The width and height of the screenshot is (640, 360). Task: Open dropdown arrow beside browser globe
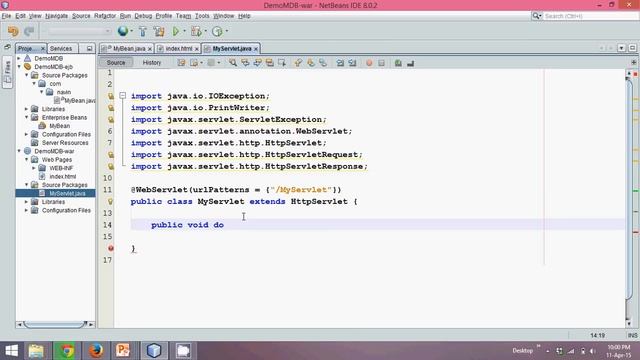point(131,31)
